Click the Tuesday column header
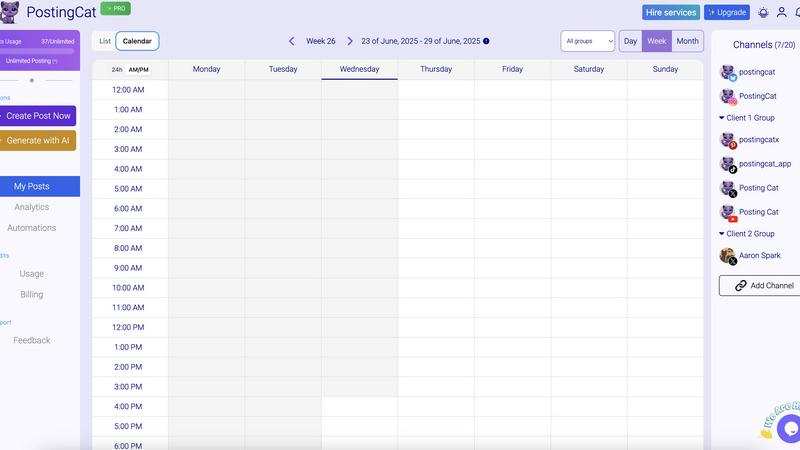The image size is (800, 450). point(283,69)
